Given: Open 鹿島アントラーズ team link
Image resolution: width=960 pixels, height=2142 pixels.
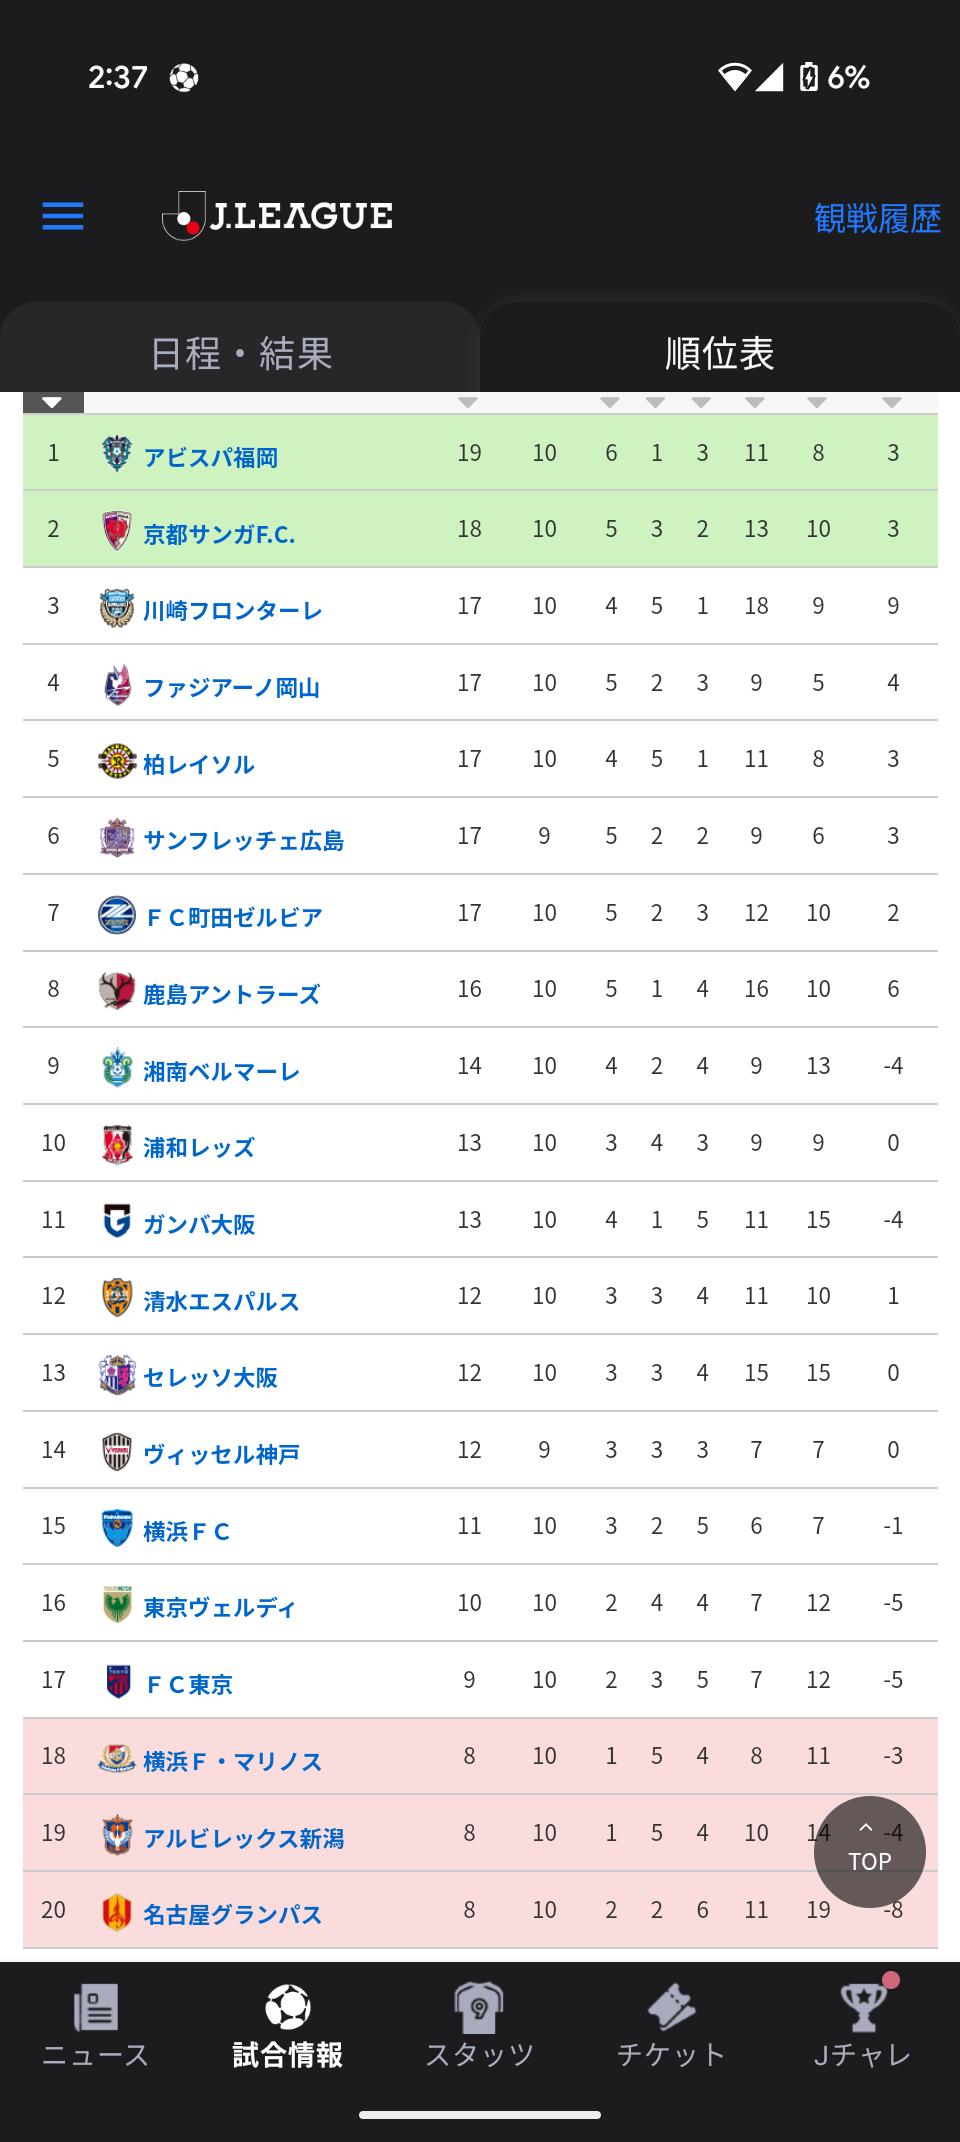Looking at the screenshot, I should tap(231, 994).
